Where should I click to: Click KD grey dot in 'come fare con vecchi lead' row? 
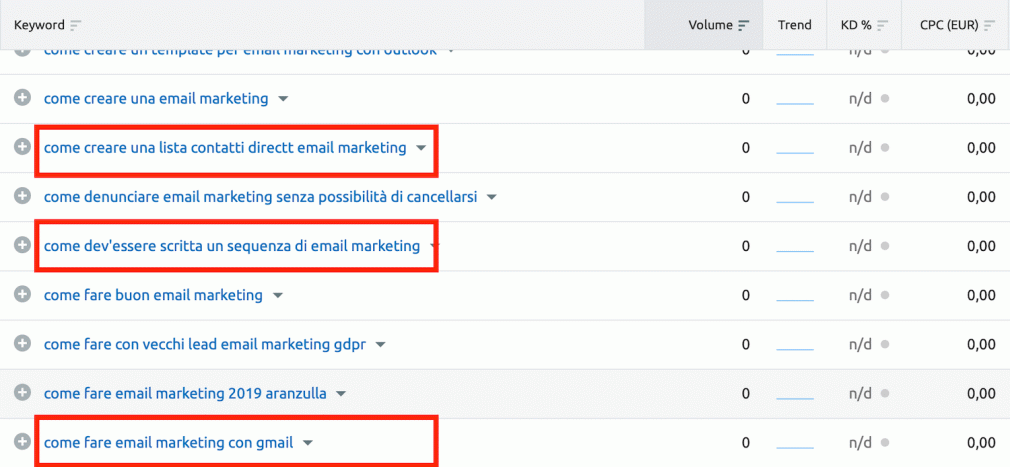[885, 345]
